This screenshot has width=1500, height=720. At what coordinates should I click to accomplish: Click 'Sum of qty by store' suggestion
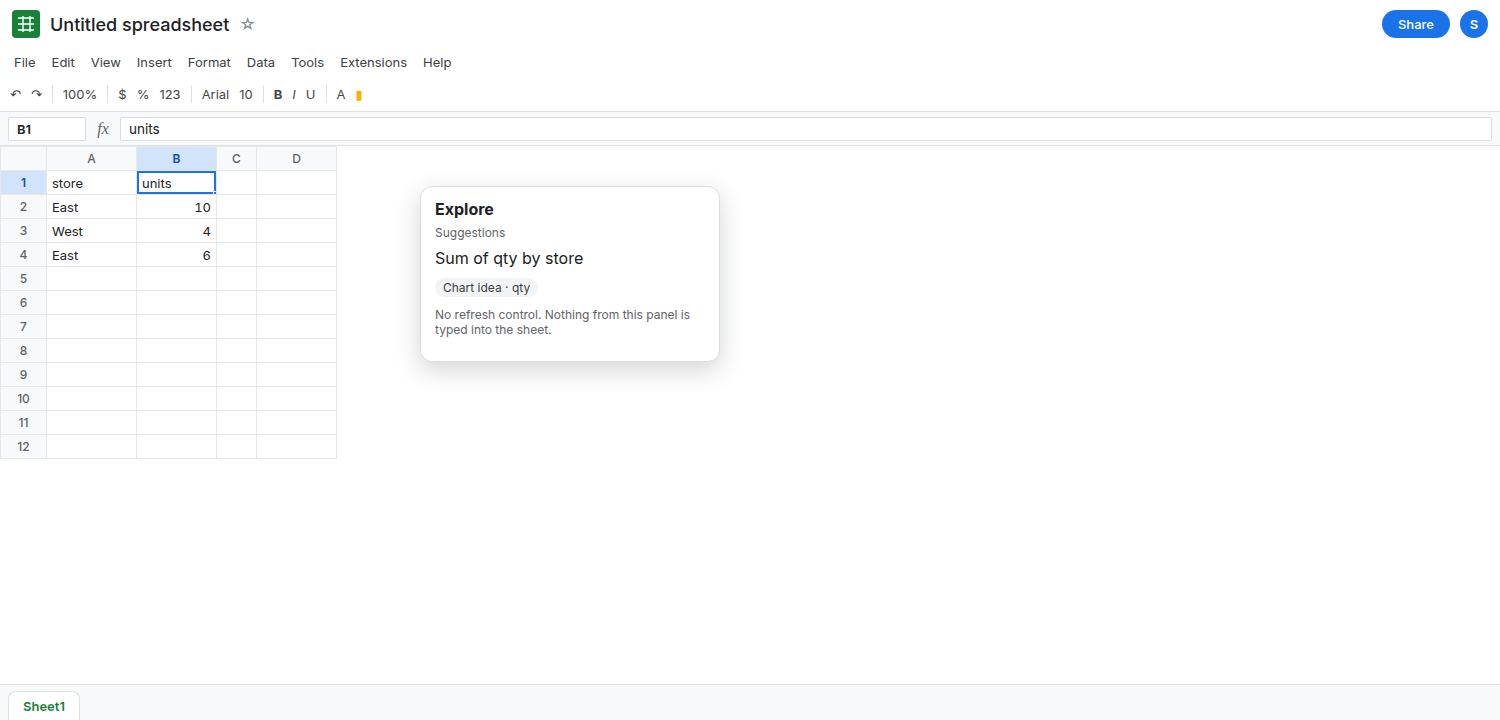[509, 258]
